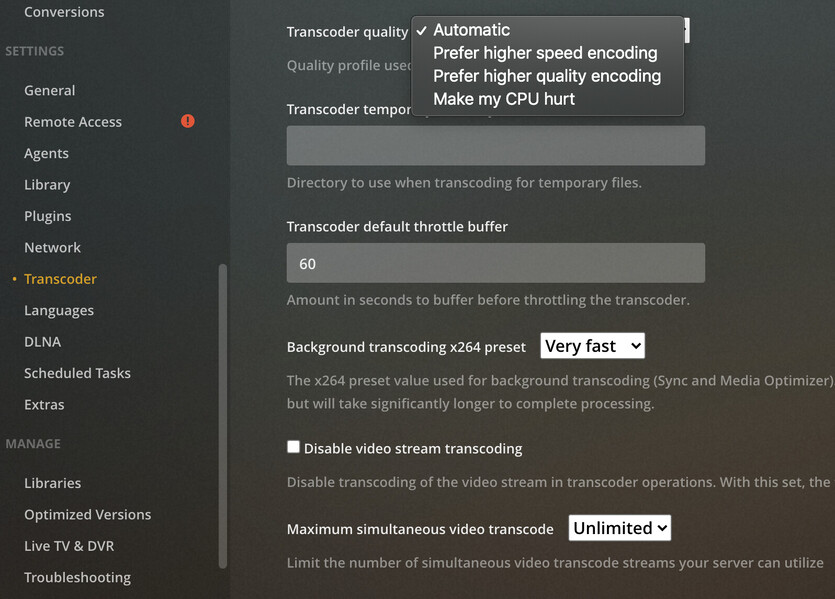The width and height of the screenshot is (835, 599).
Task: Click the Transcoder temporary directory field
Action: click(496, 145)
